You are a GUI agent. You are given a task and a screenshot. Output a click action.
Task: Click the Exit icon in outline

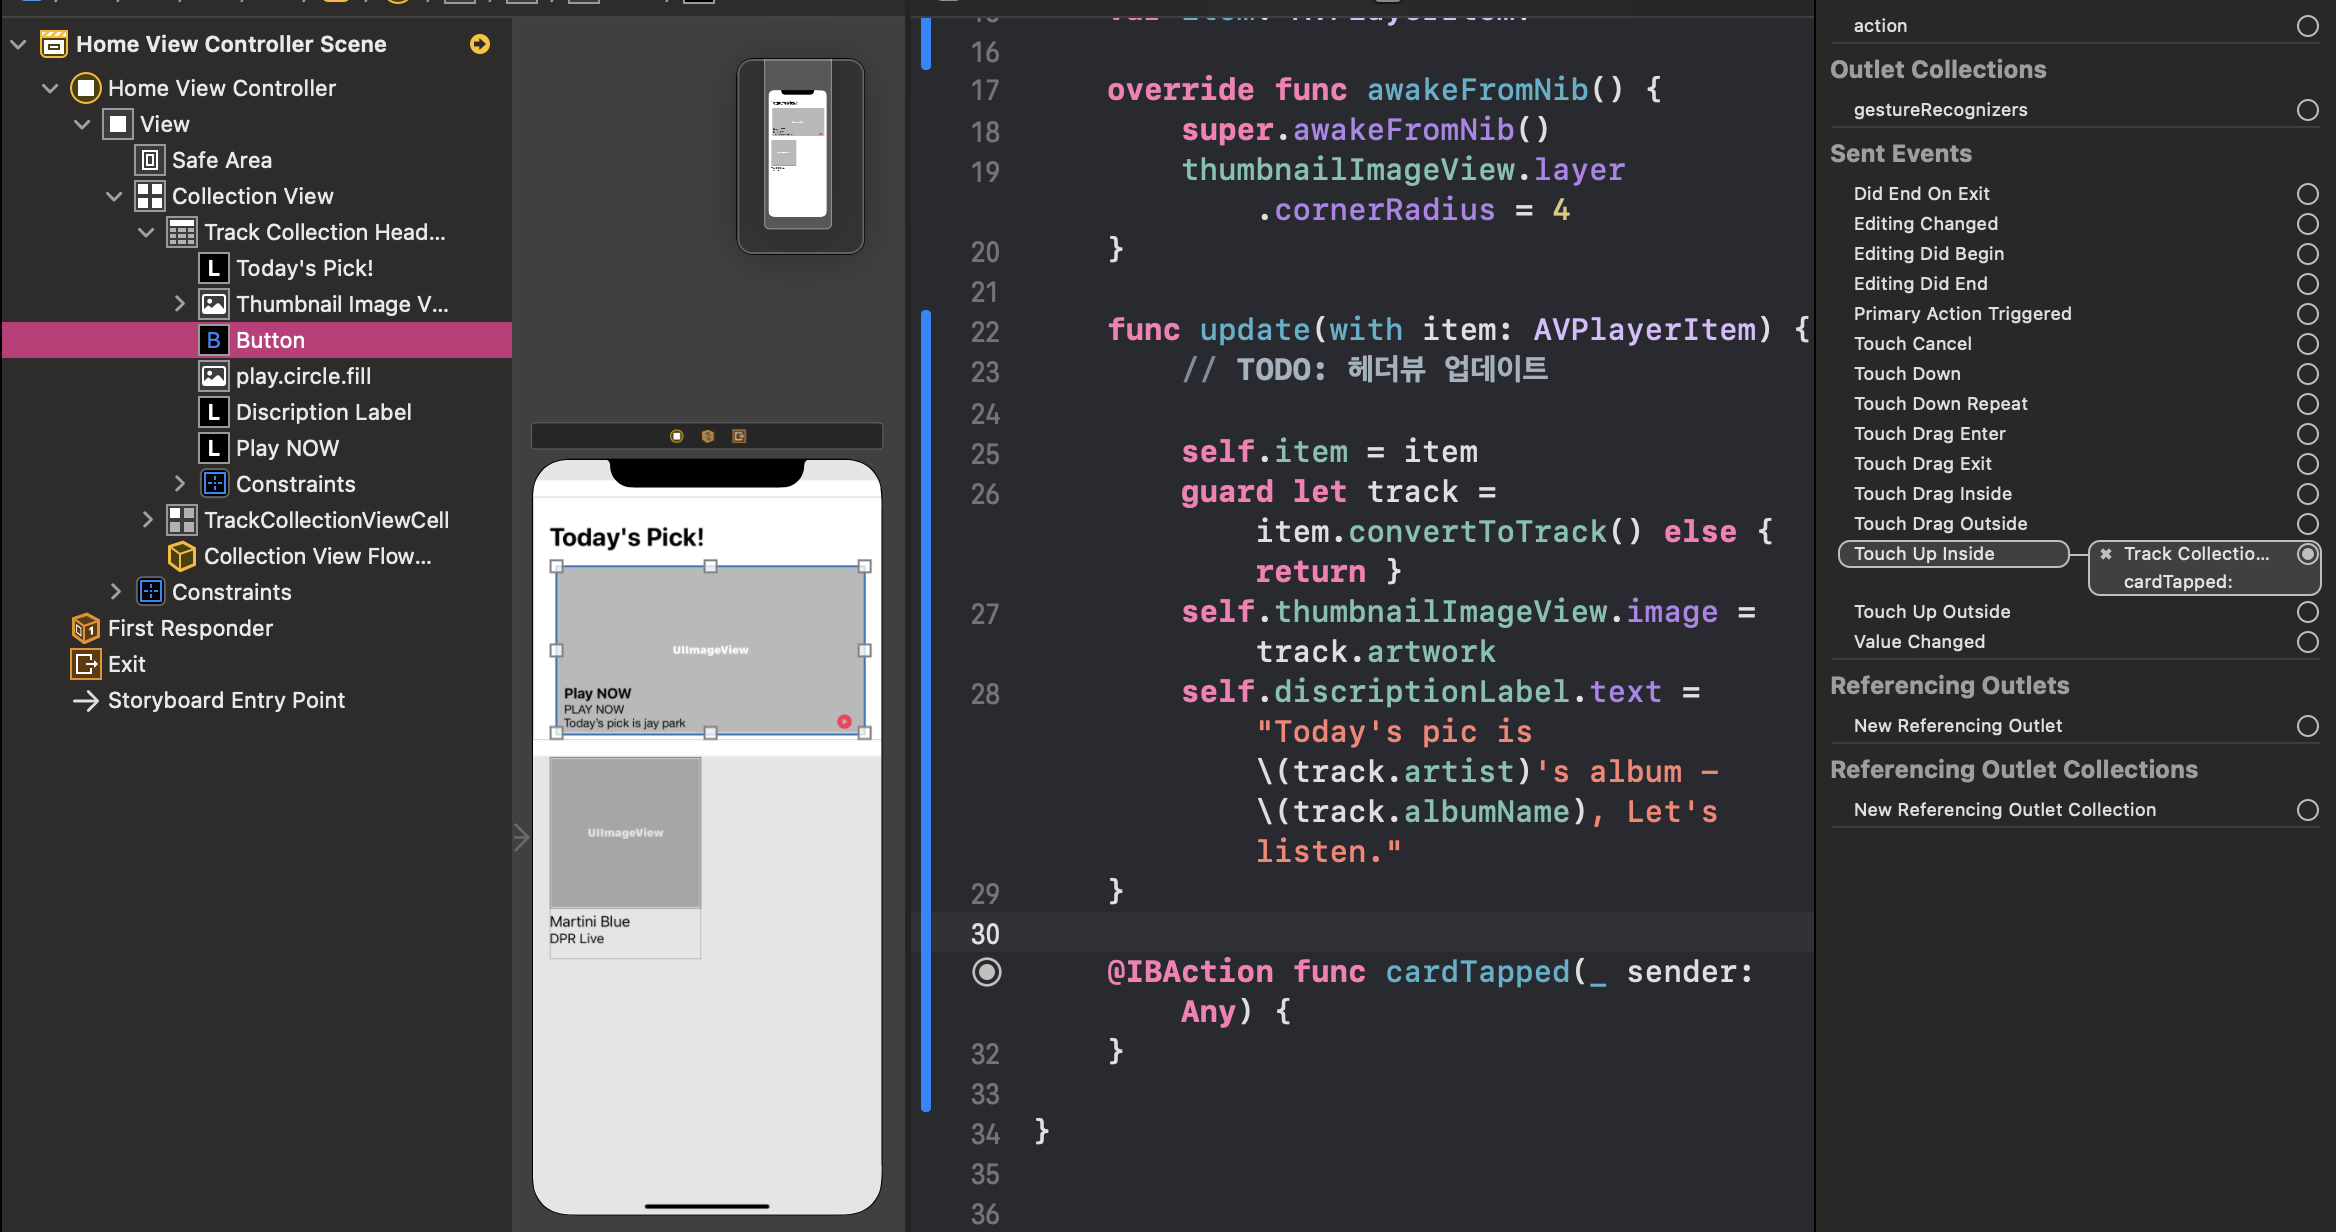[x=86, y=664]
